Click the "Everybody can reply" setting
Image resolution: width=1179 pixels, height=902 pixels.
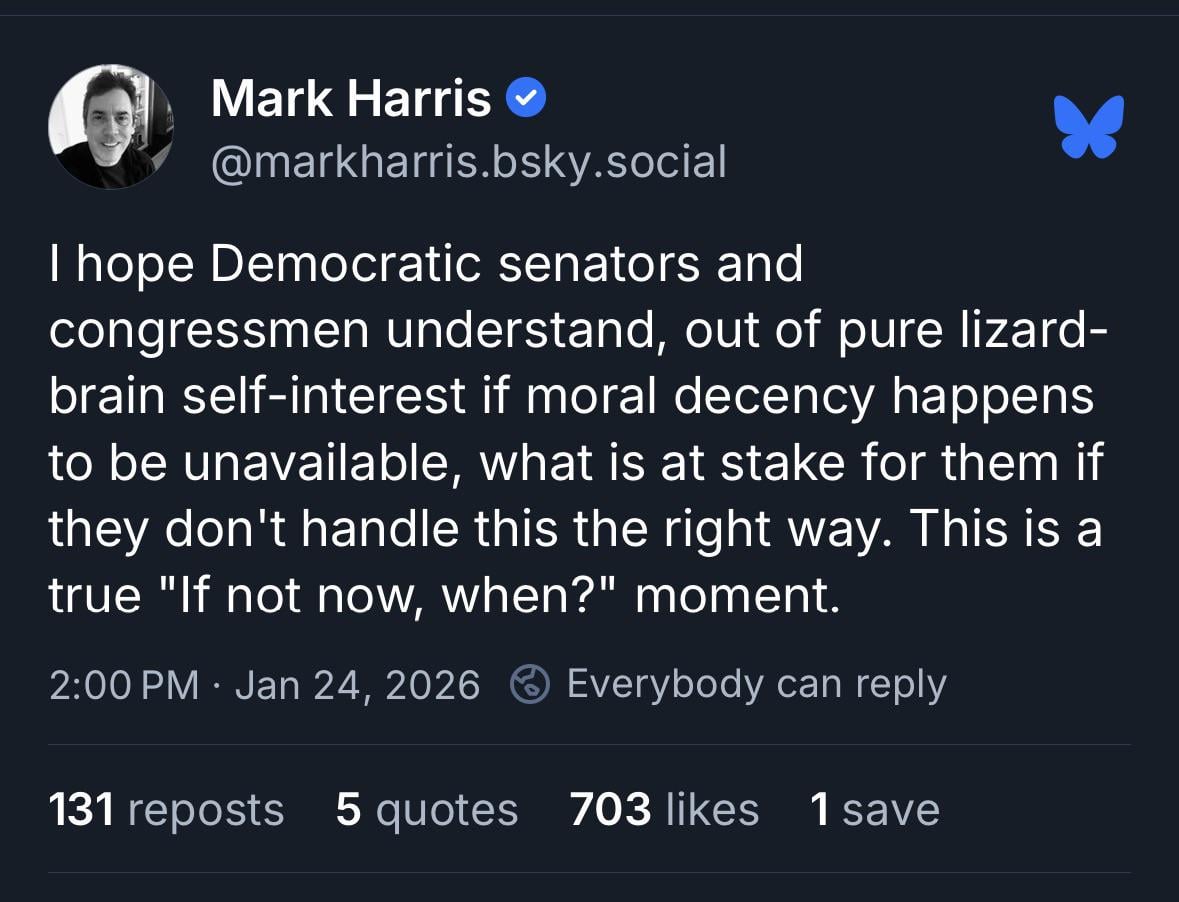755,685
